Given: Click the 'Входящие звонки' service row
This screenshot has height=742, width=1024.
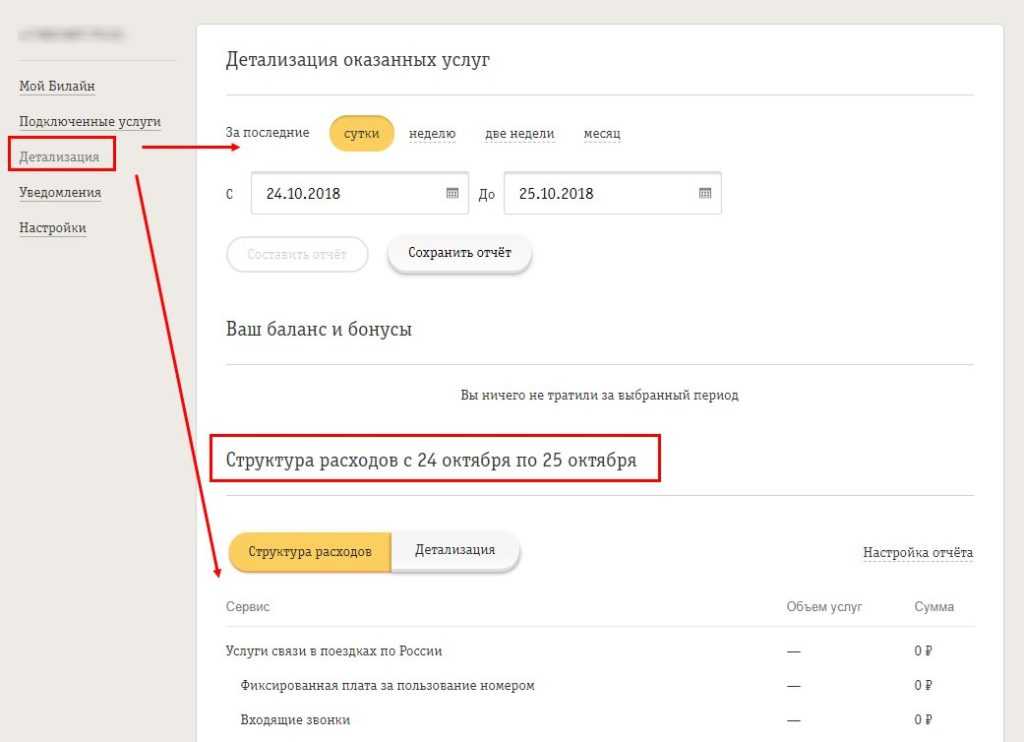Looking at the screenshot, I should 295,720.
